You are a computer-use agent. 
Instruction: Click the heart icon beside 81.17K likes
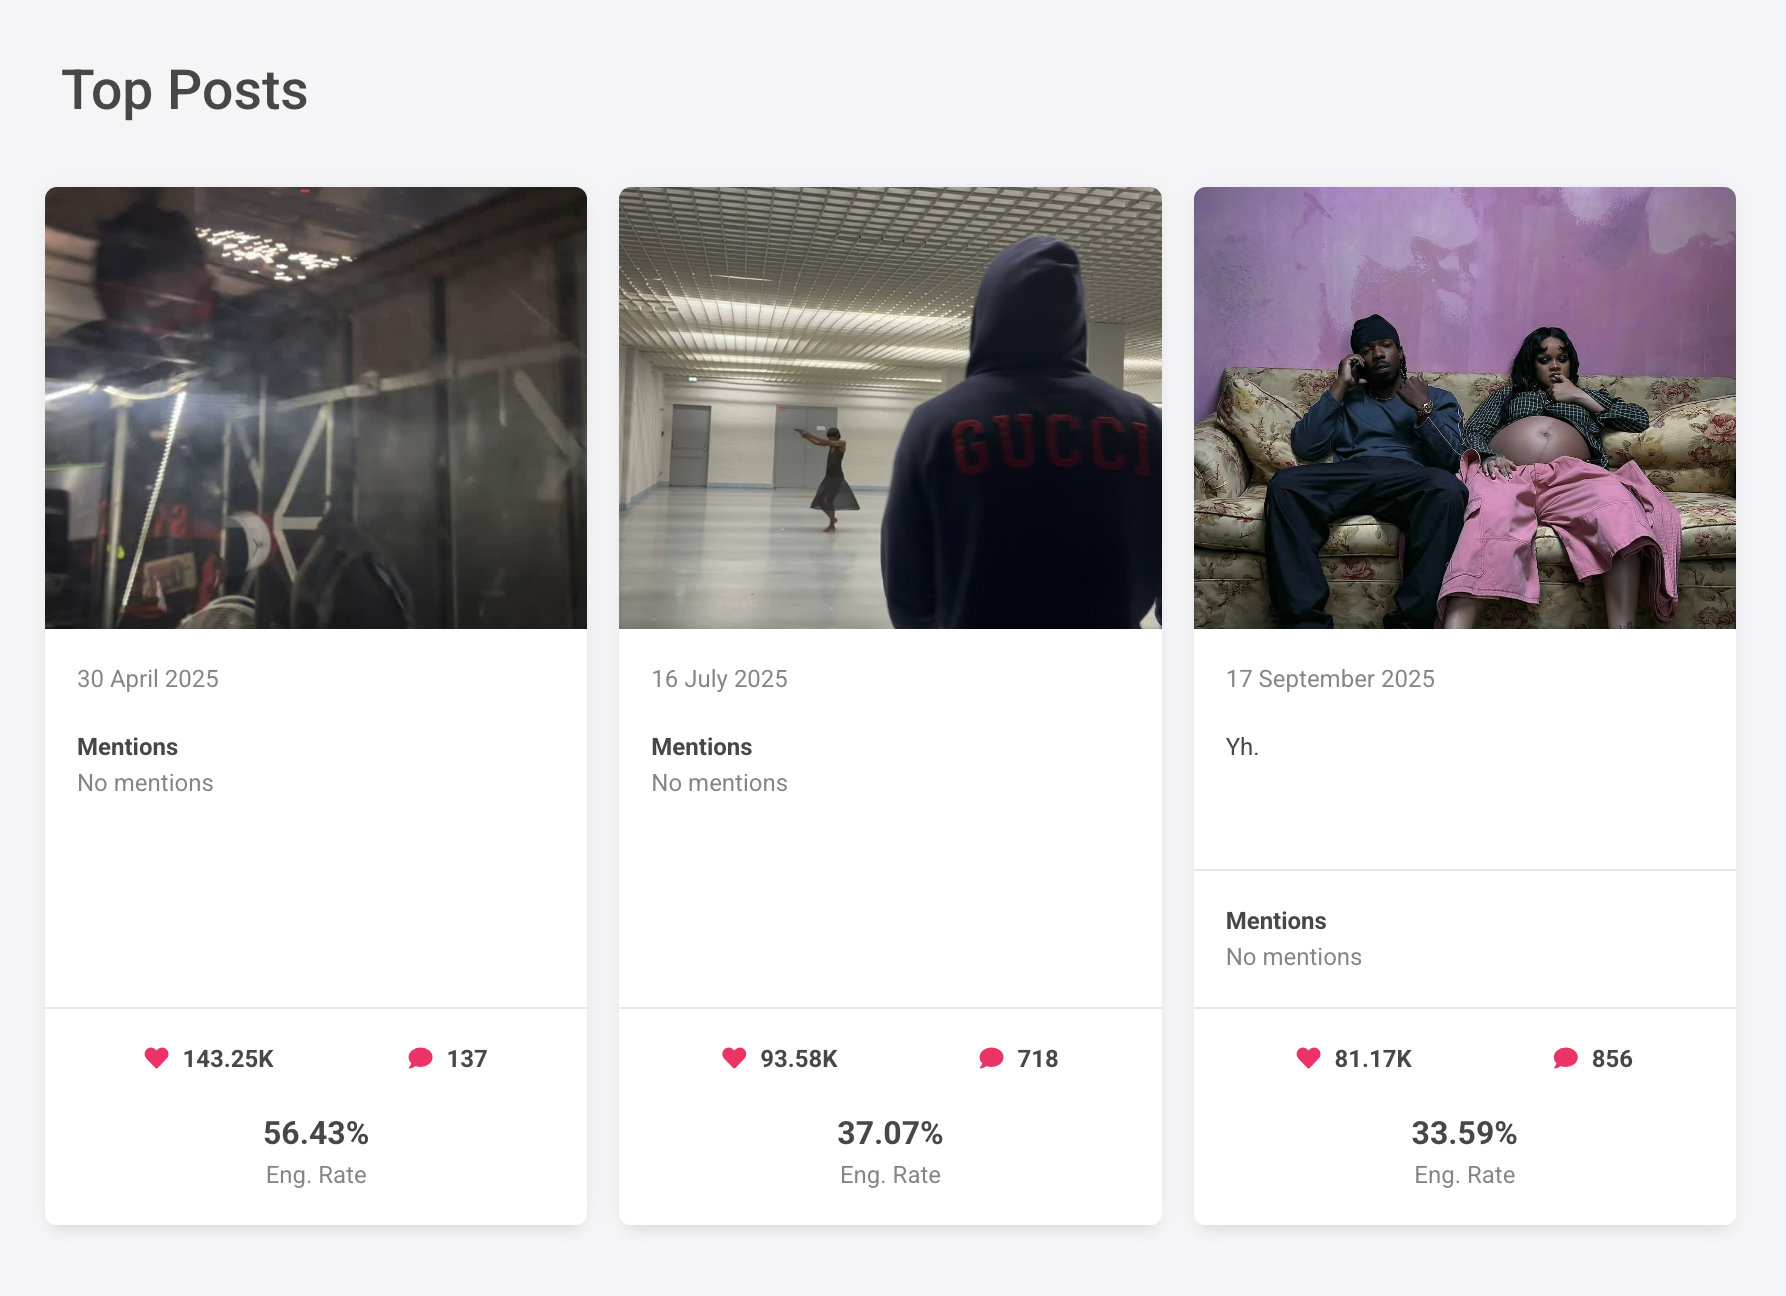pyautogui.click(x=1308, y=1058)
